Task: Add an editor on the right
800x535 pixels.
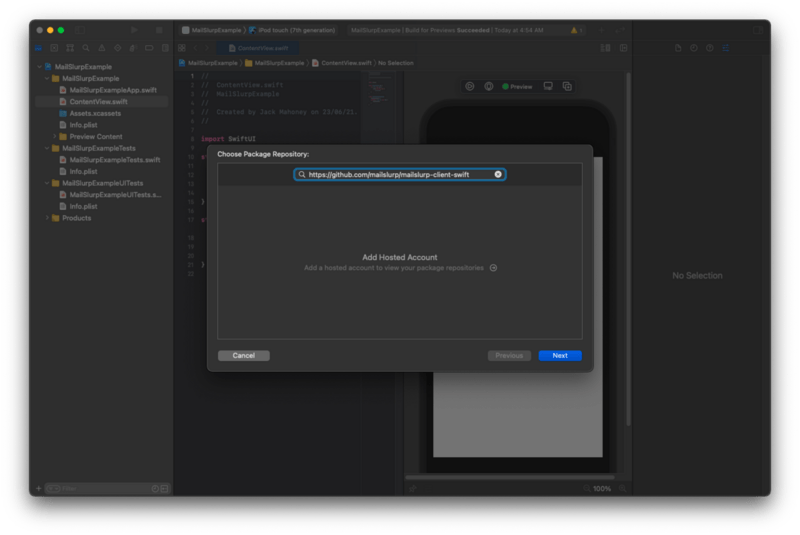Action: [623, 48]
